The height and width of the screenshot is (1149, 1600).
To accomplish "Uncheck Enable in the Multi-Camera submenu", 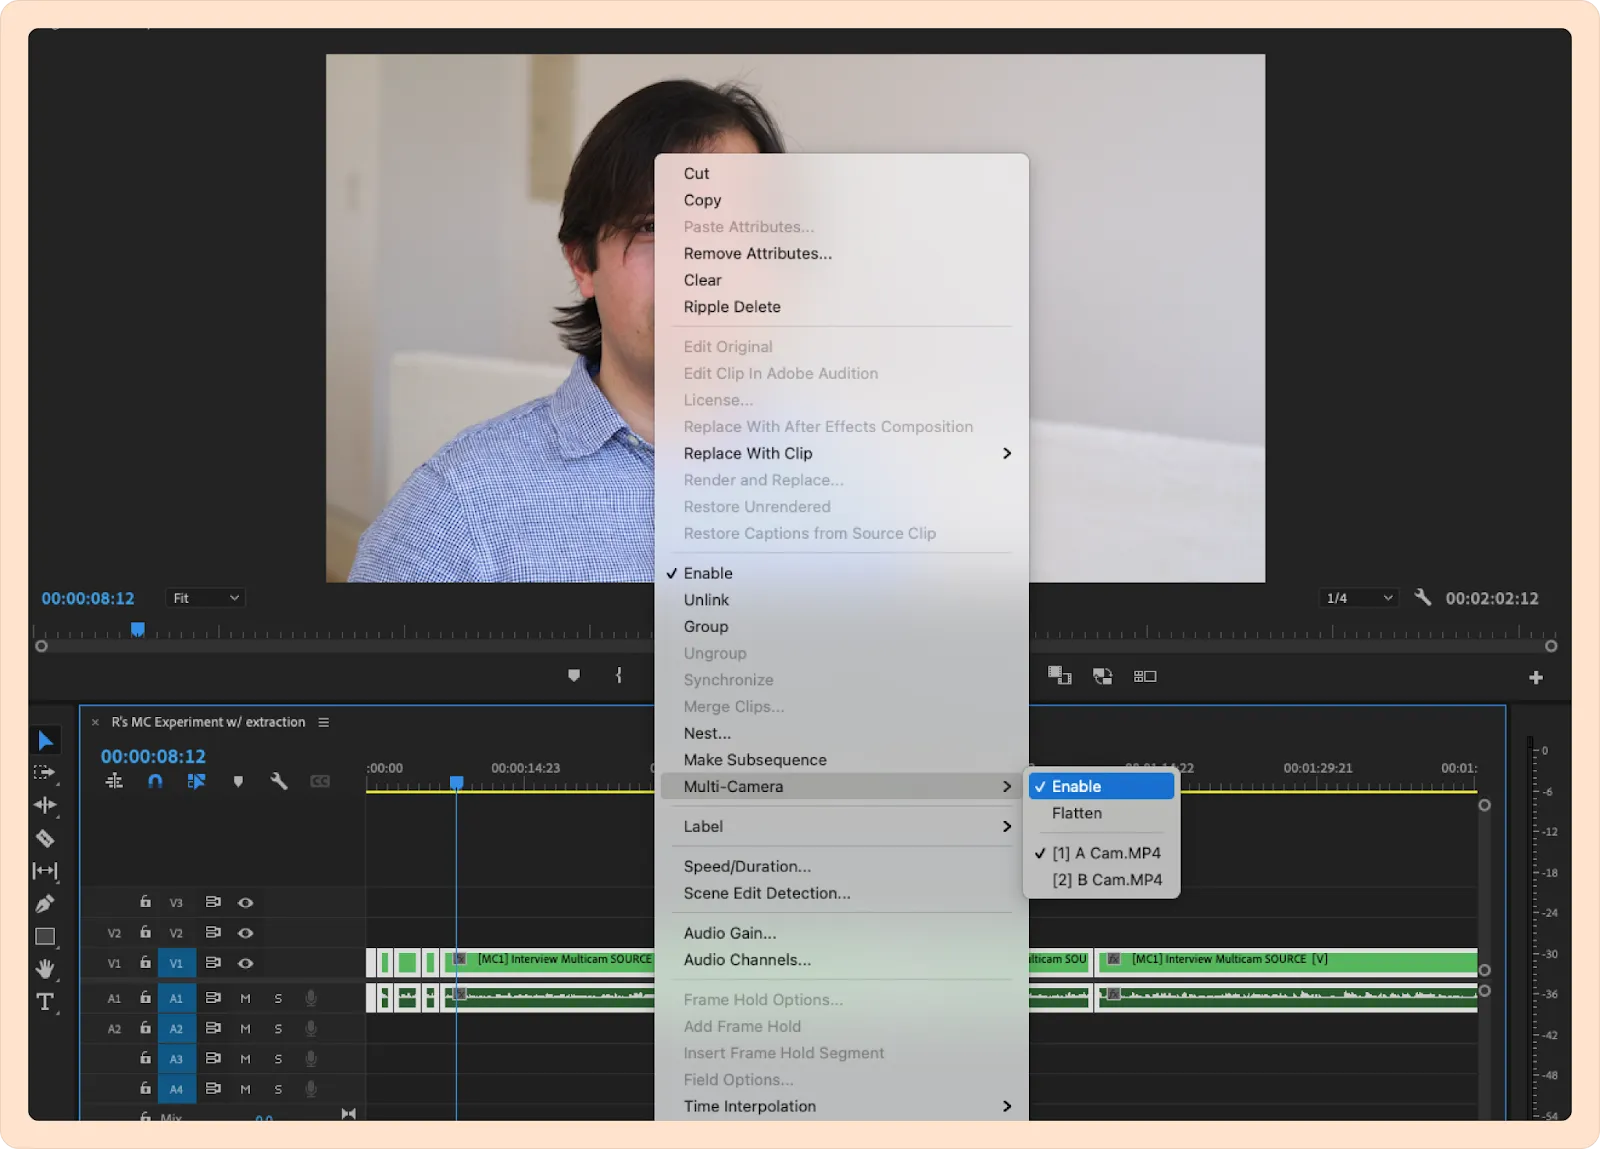I will pos(1102,787).
